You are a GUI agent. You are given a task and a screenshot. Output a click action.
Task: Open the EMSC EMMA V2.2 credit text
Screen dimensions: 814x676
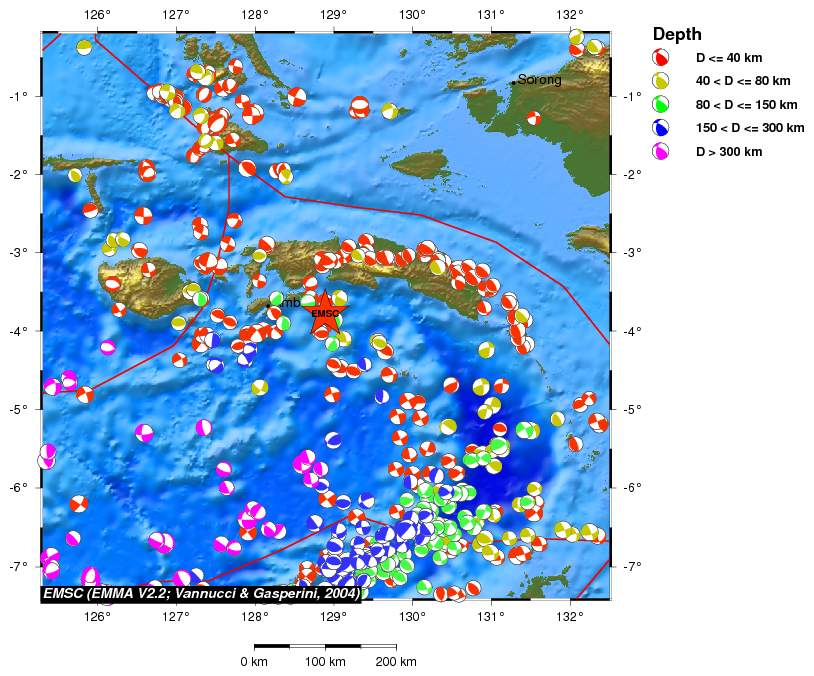point(201,593)
